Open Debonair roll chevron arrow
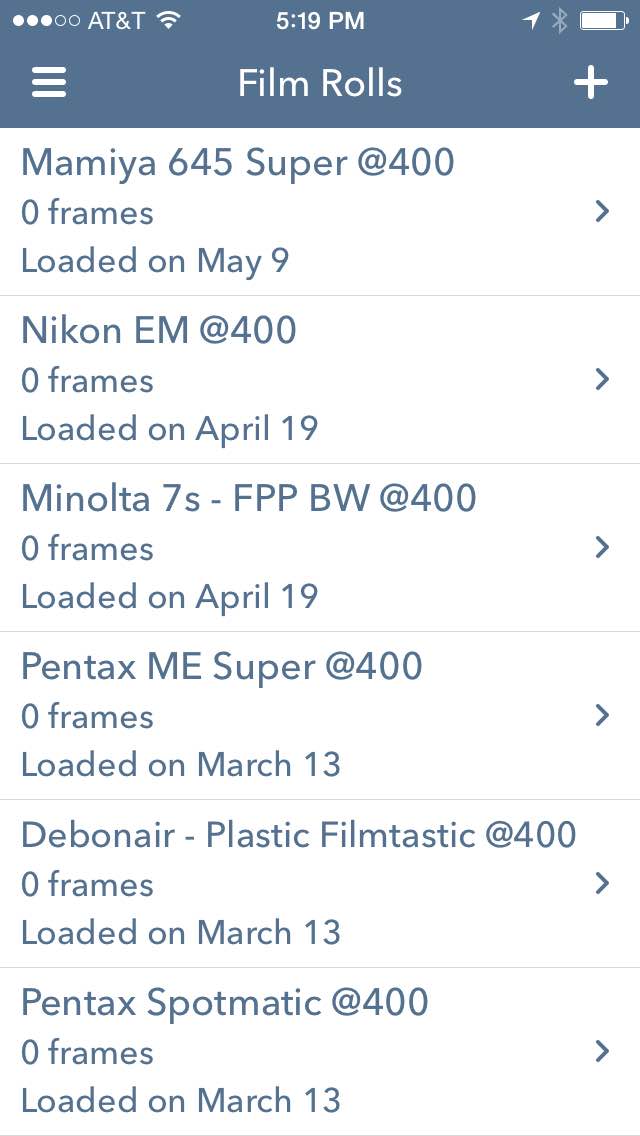The image size is (640, 1136). 602,883
